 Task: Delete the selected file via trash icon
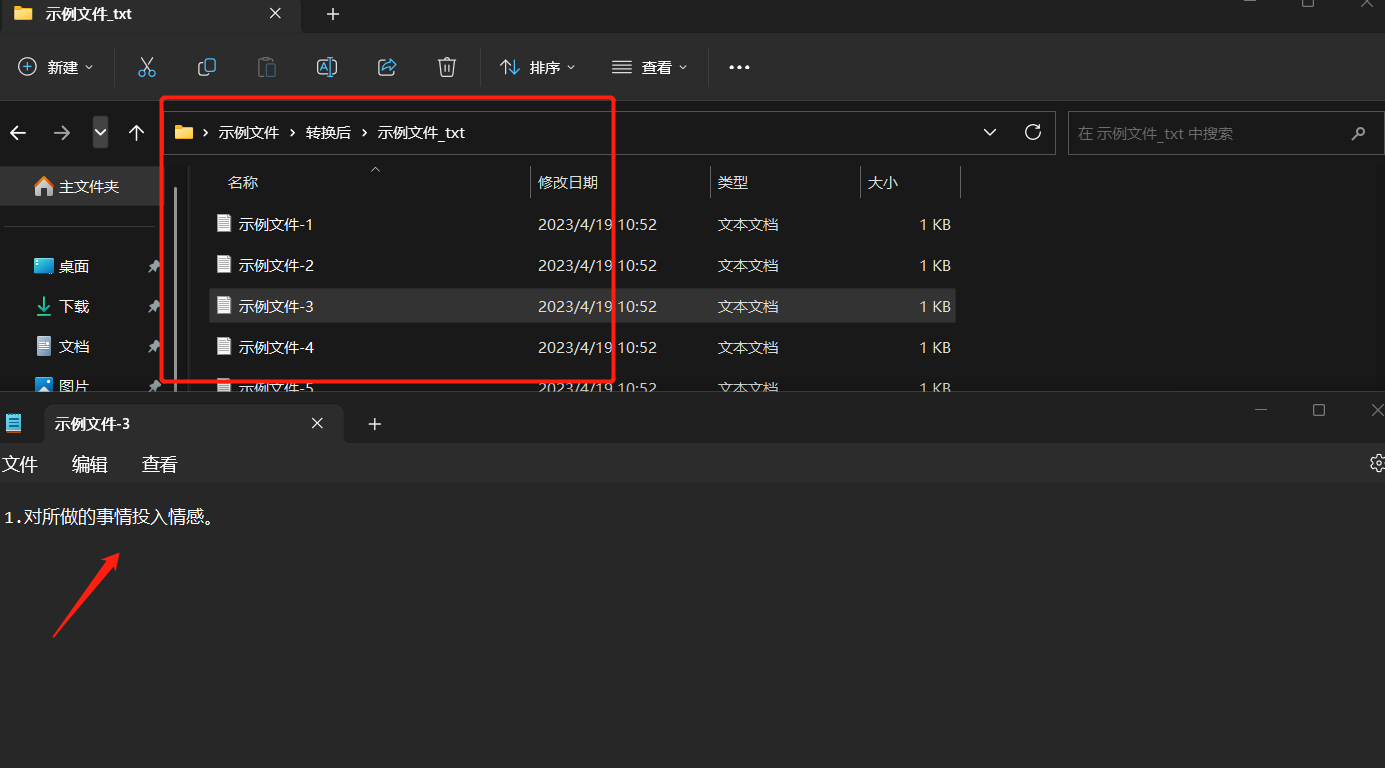(446, 67)
